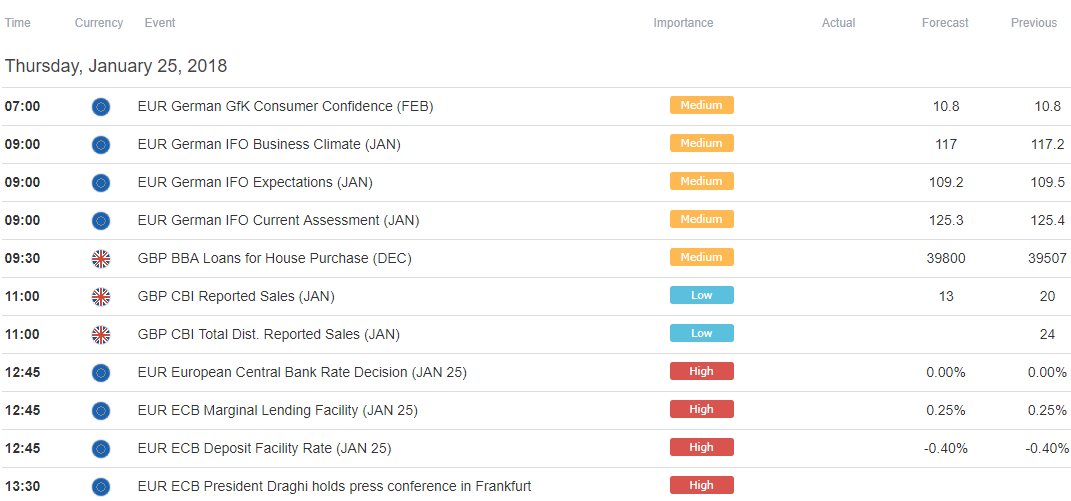Click the Previous column header

click(x=1033, y=23)
